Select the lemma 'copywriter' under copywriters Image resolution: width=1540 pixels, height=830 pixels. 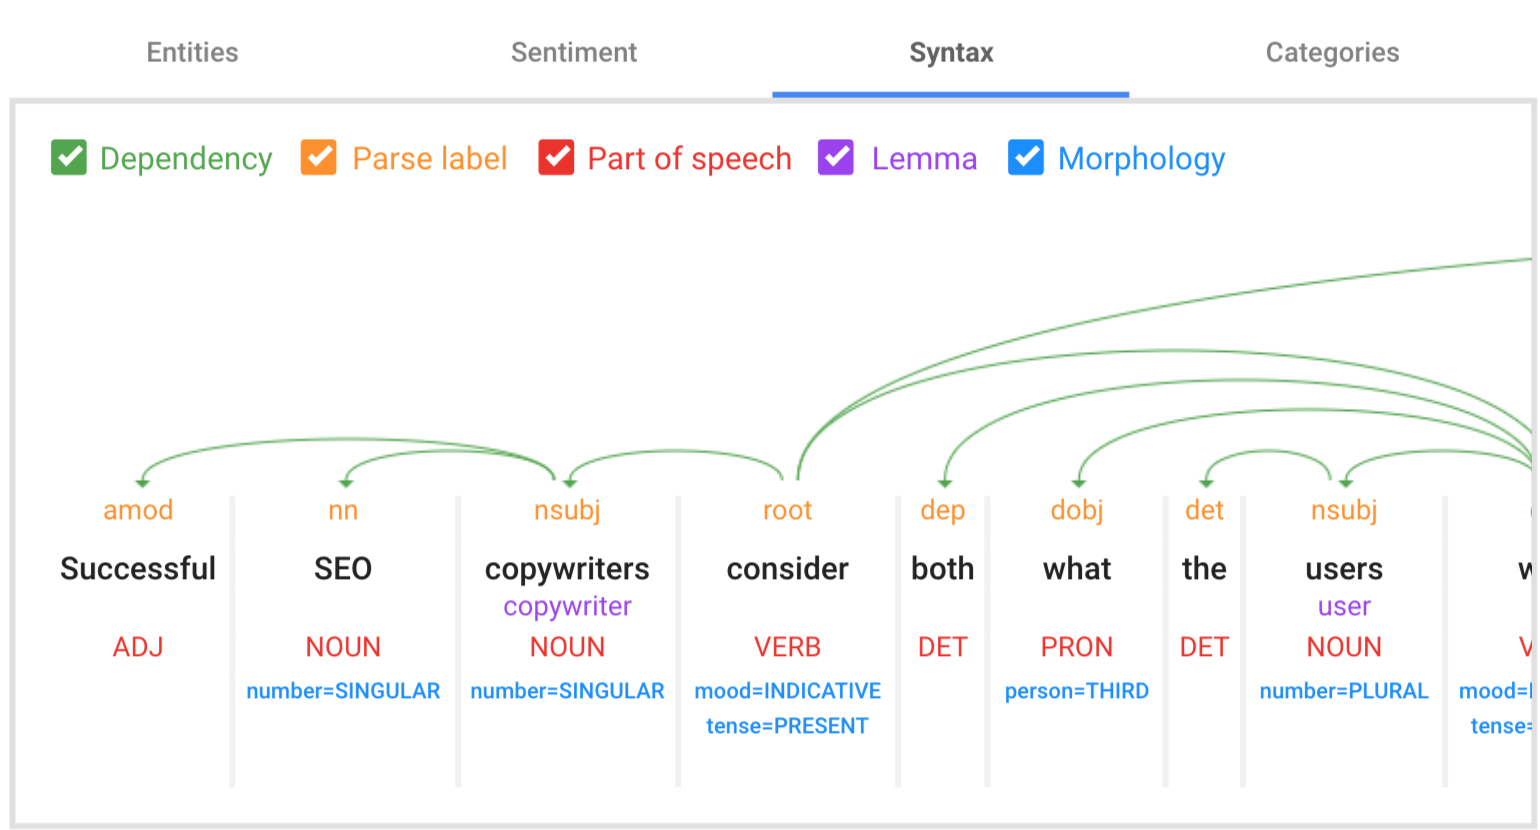[567, 605]
